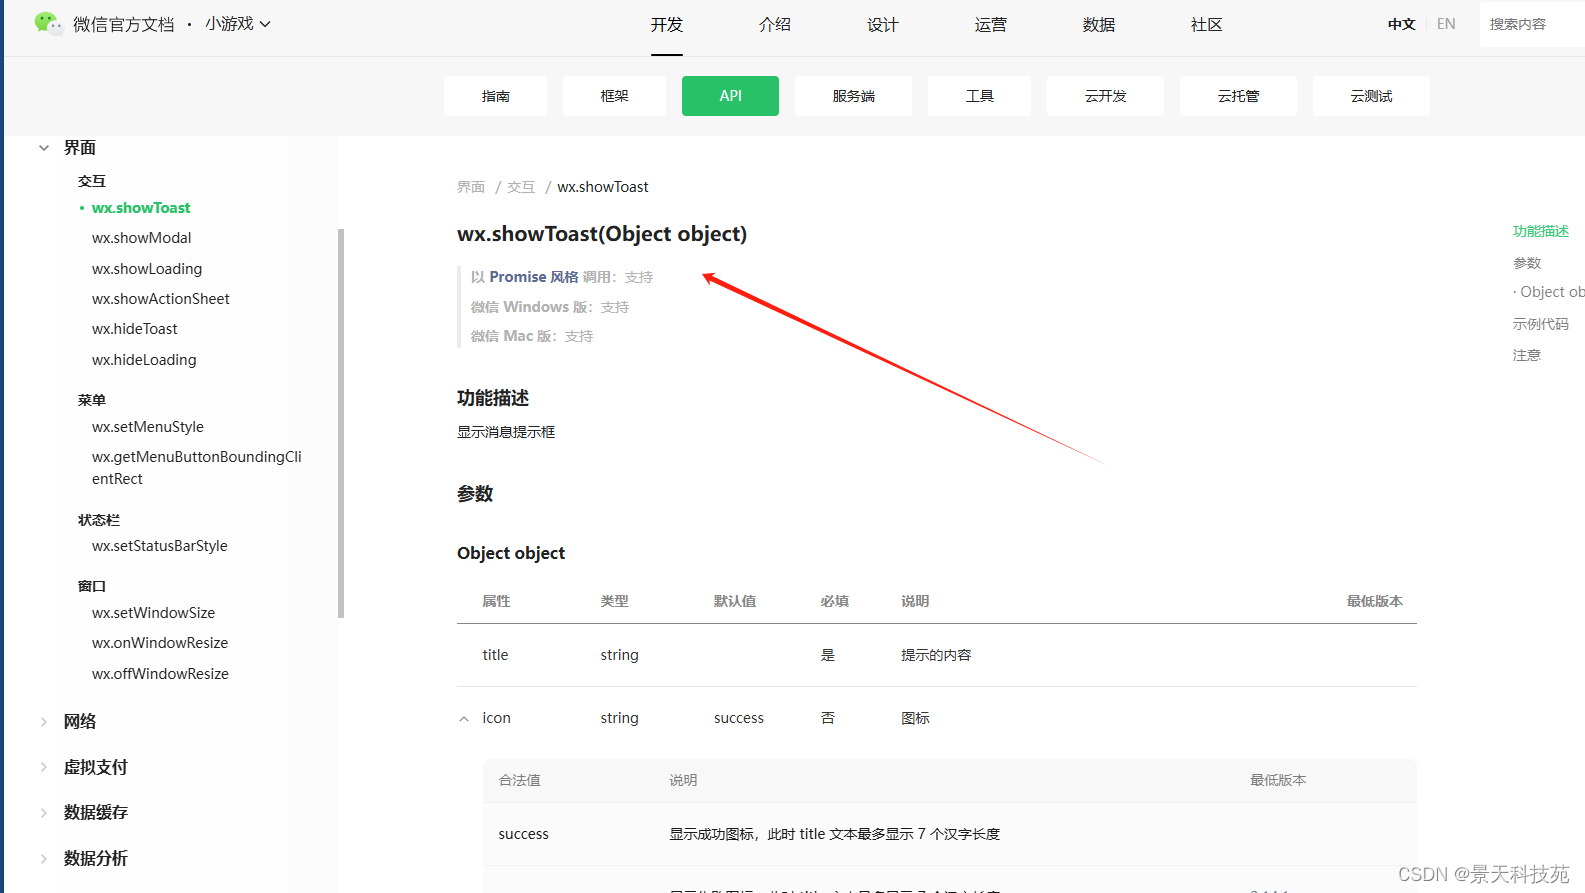Click the 界面 breadcrumb link
Screen dimensions: 1585x893
click(x=471, y=187)
